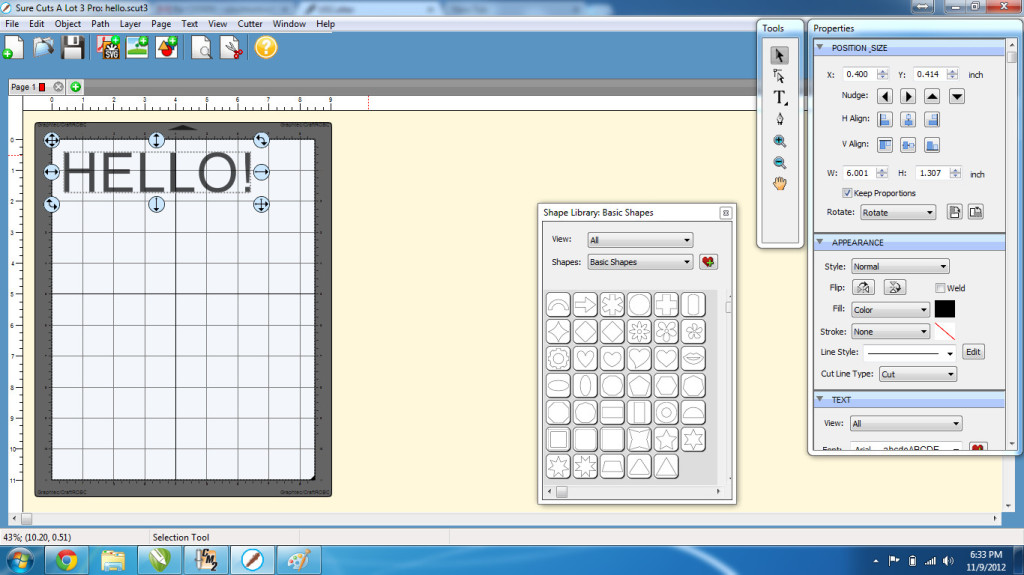Click the black Fill color swatch
The width and height of the screenshot is (1024, 575).
pos(944,308)
